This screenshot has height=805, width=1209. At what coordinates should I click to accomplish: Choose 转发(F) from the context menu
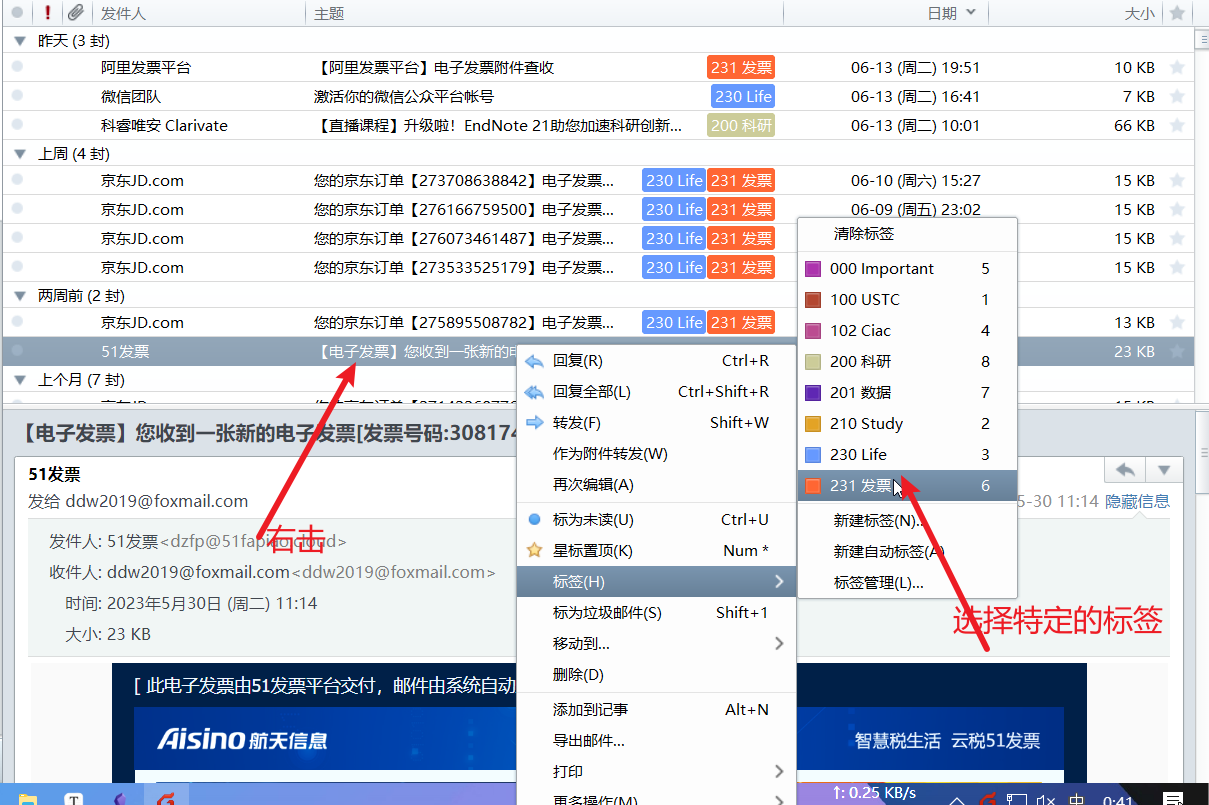pyautogui.click(x=577, y=423)
